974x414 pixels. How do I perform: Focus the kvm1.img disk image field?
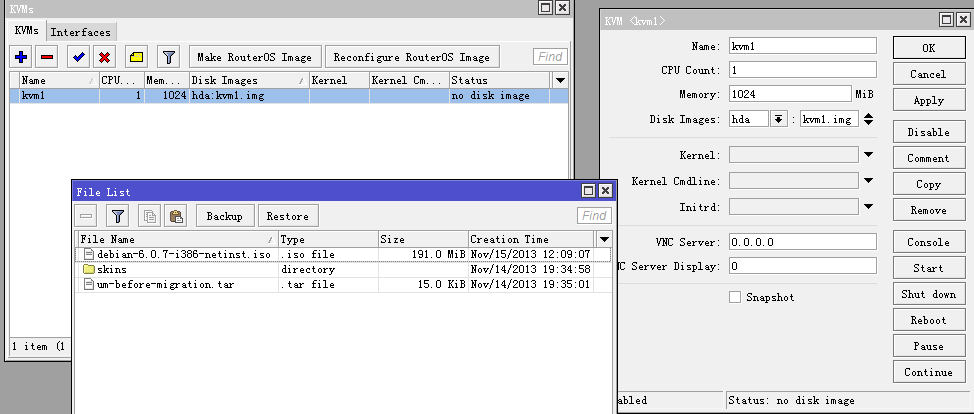coord(829,119)
